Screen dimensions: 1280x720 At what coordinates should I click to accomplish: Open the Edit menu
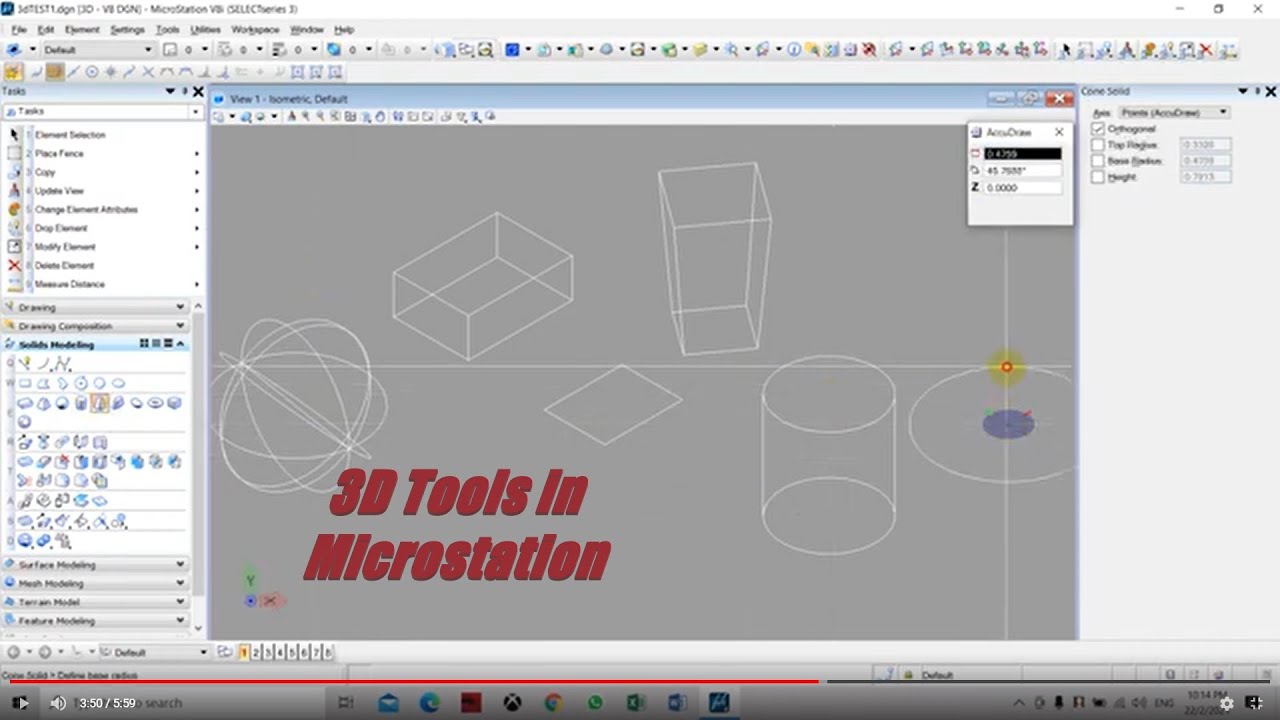click(46, 30)
